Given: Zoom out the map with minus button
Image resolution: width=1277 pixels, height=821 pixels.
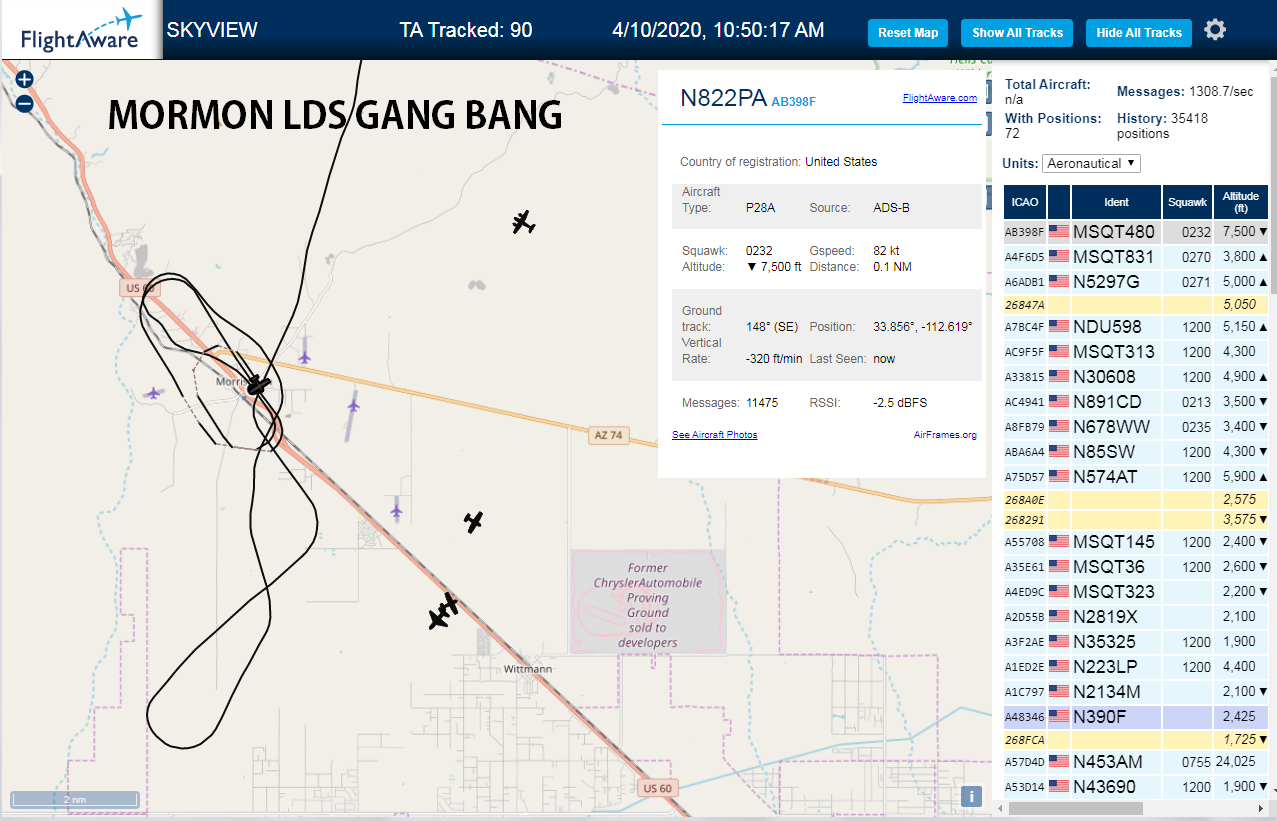Looking at the screenshot, I should pyautogui.click(x=25, y=103).
